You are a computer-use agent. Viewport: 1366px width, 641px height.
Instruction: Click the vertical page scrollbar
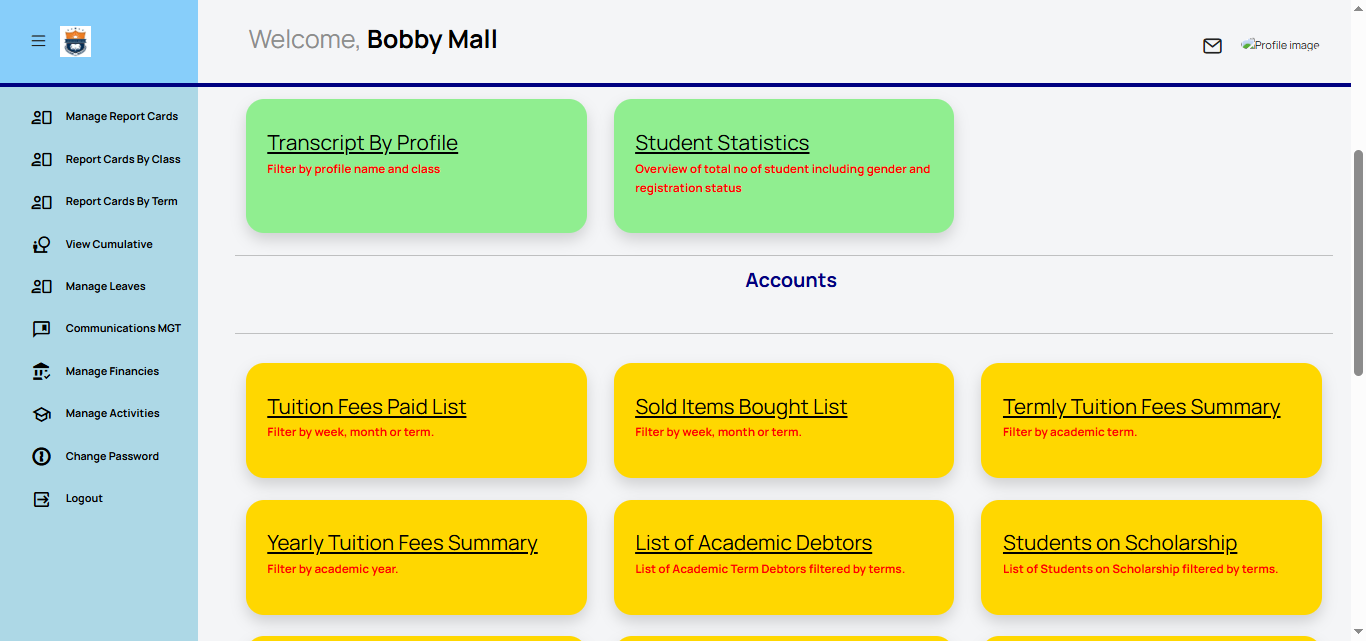(1358, 262)
